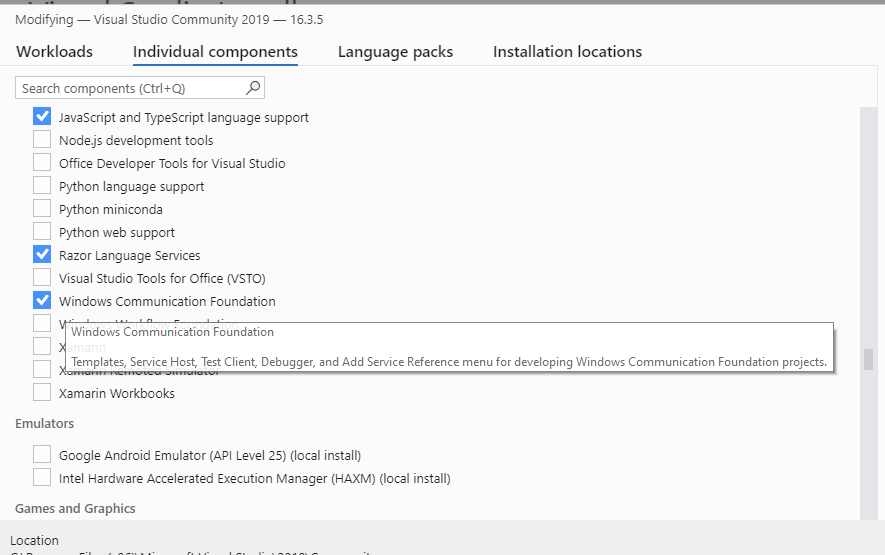Enable Python language support

(42, 186)
